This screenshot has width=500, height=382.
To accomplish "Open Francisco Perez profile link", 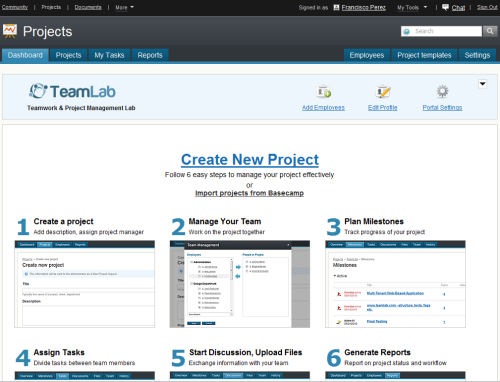I will (x=363, y=7).
